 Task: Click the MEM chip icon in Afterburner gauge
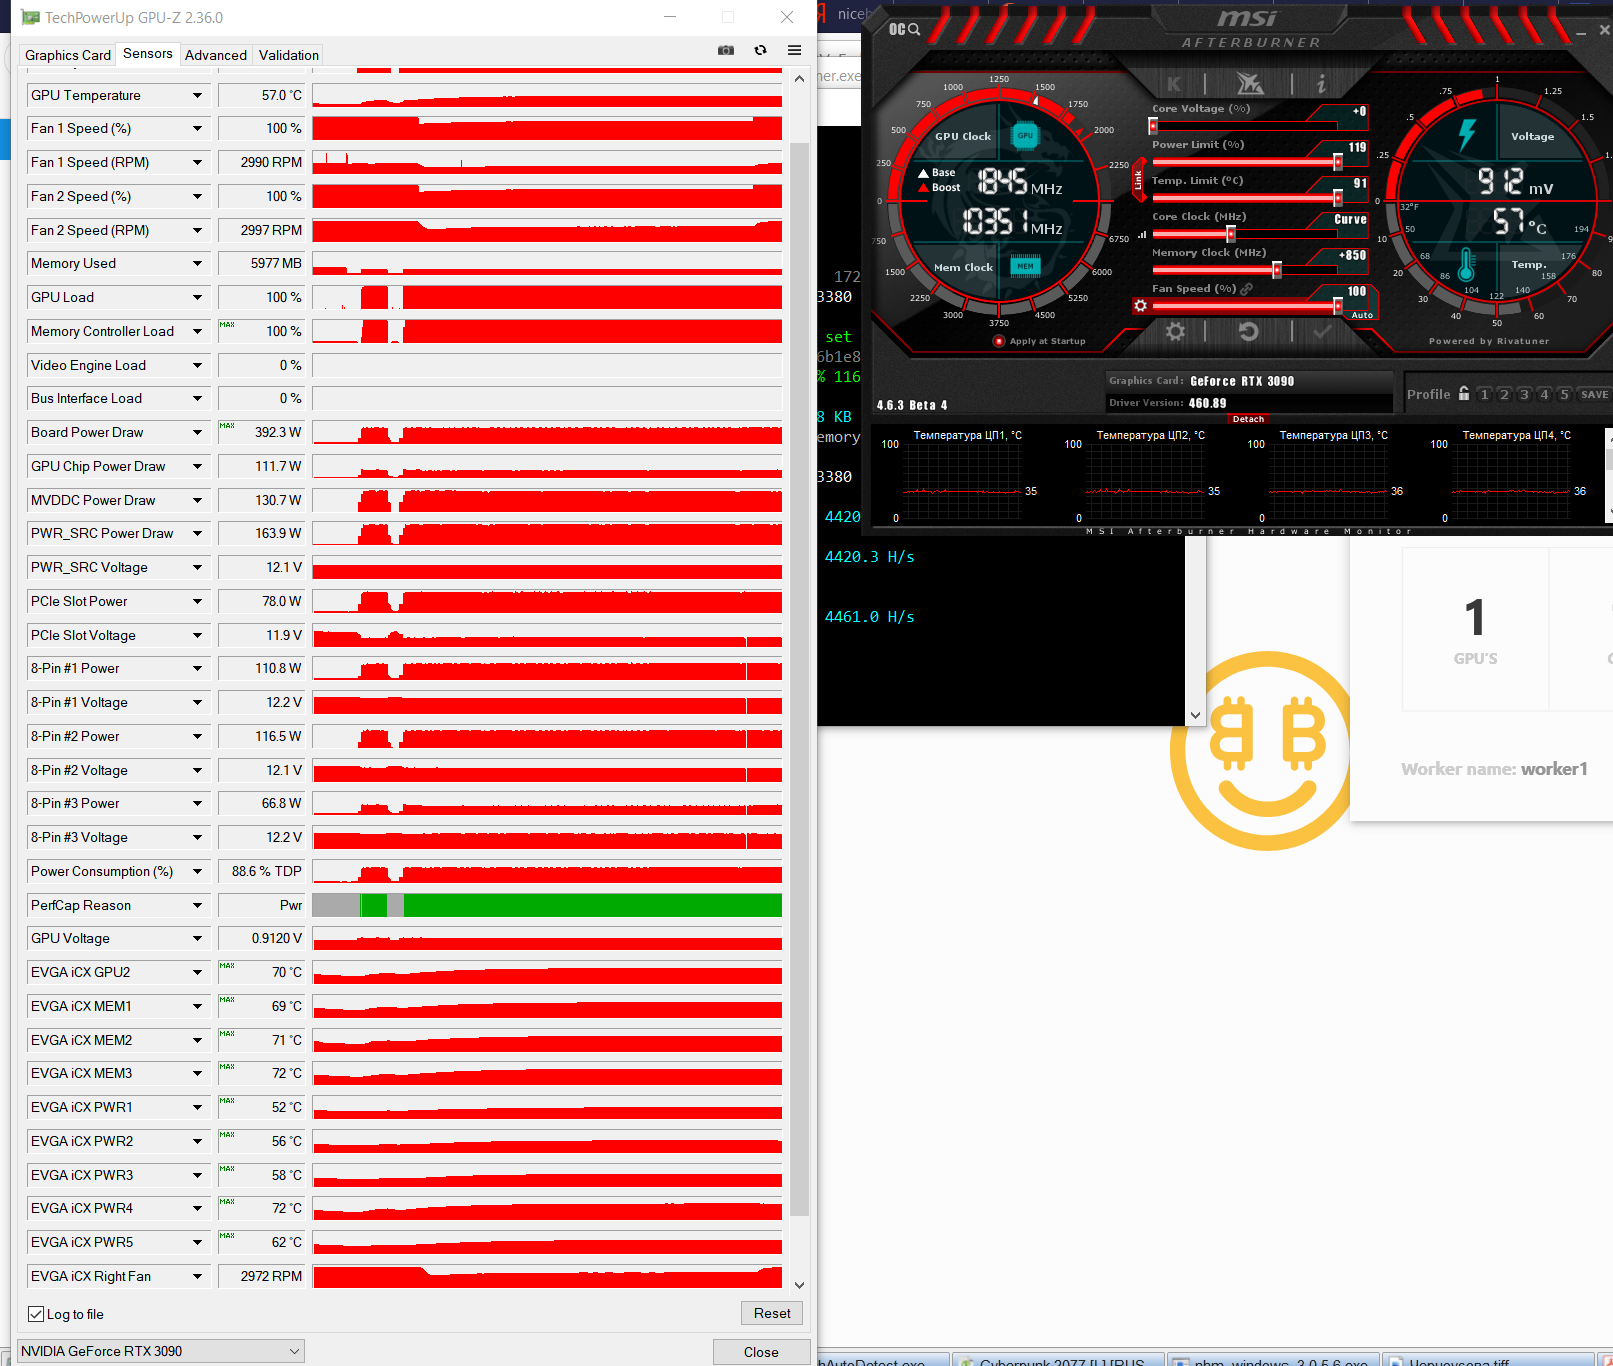(x=1025, y=266)
